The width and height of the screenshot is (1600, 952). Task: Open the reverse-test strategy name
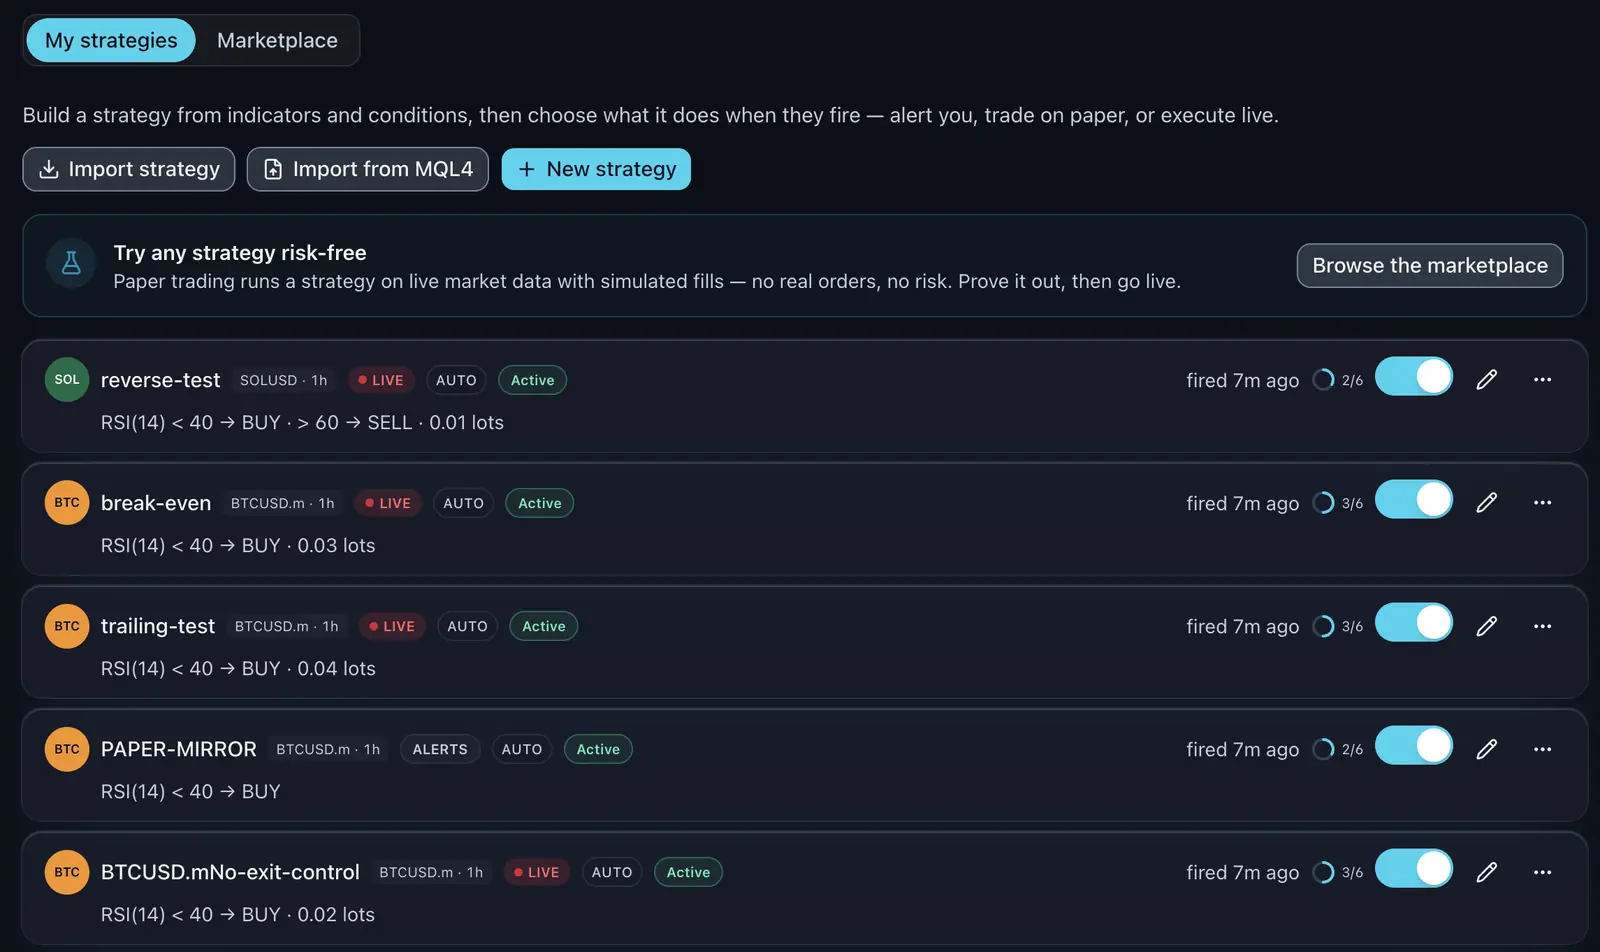click(160, 380)
